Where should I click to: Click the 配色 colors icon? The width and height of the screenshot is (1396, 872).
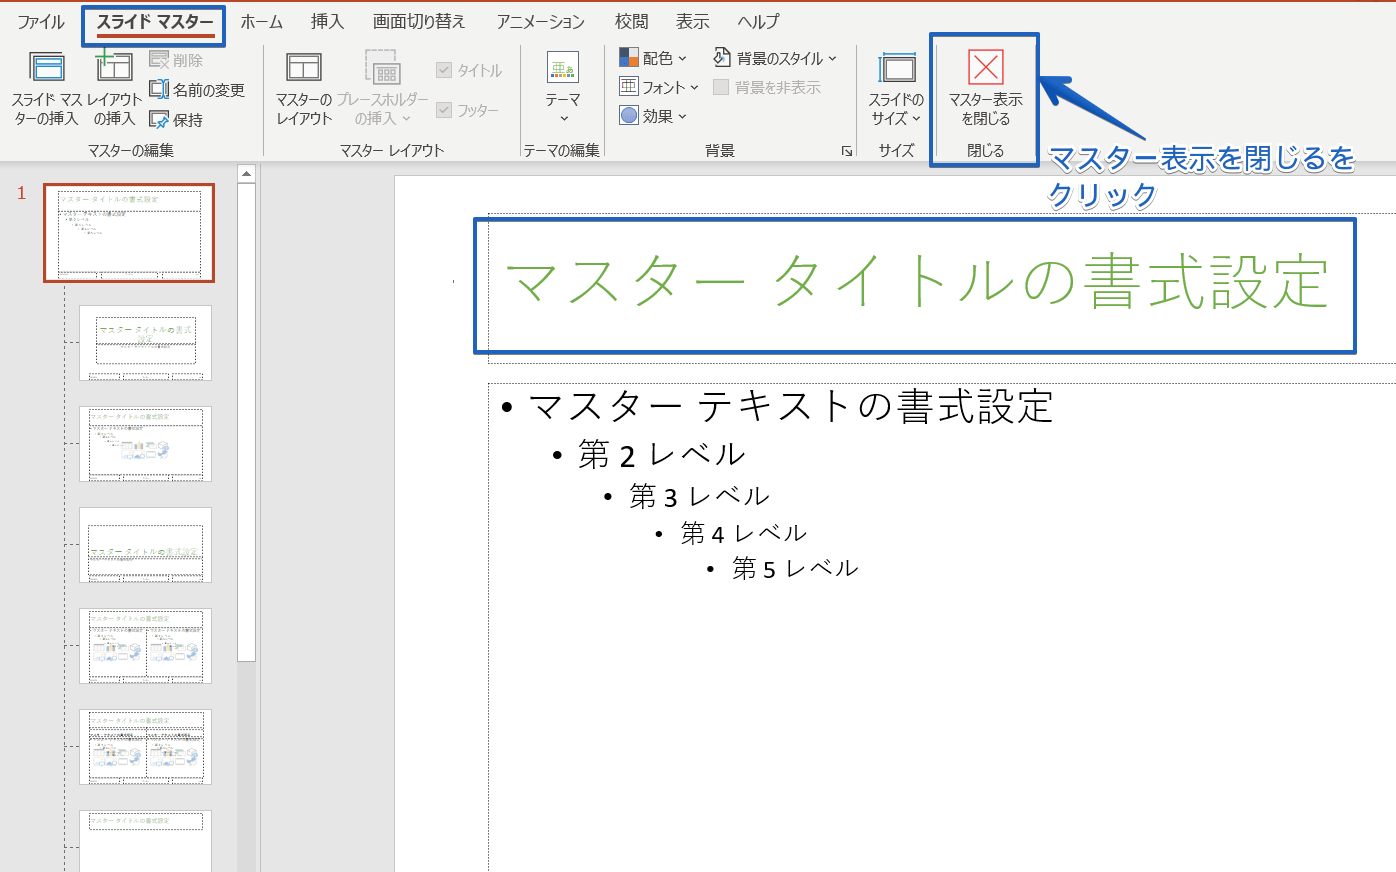tap(629, 58)
